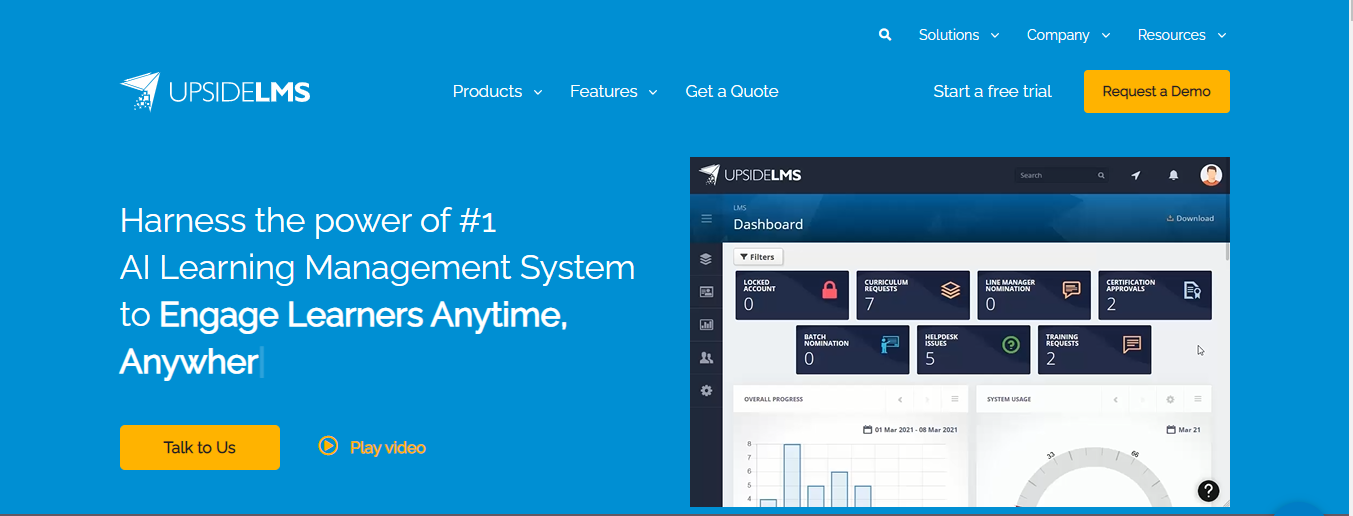Click the Start a free trial link

993,91
